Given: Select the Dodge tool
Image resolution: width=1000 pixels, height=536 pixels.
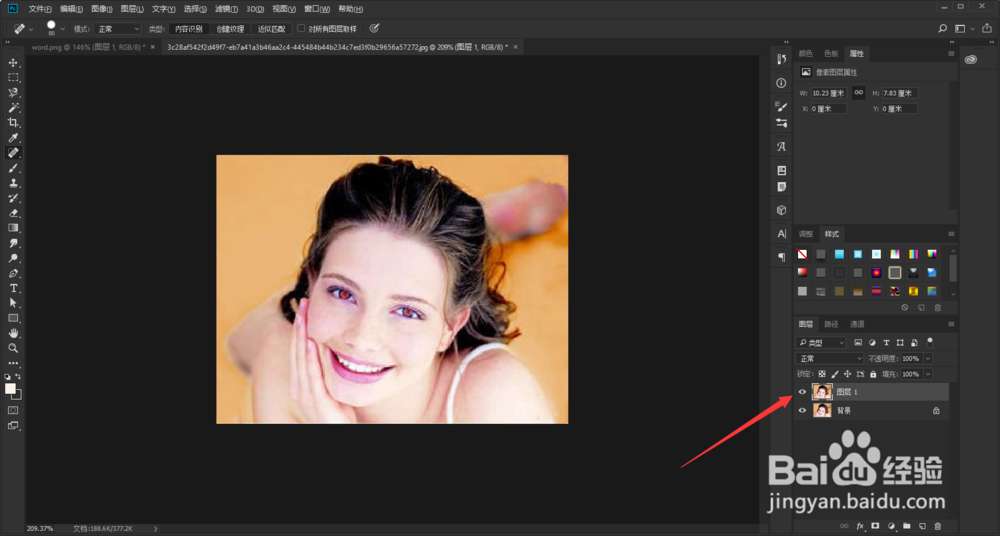Looking at the screenshot, I should tap(13, 258).
